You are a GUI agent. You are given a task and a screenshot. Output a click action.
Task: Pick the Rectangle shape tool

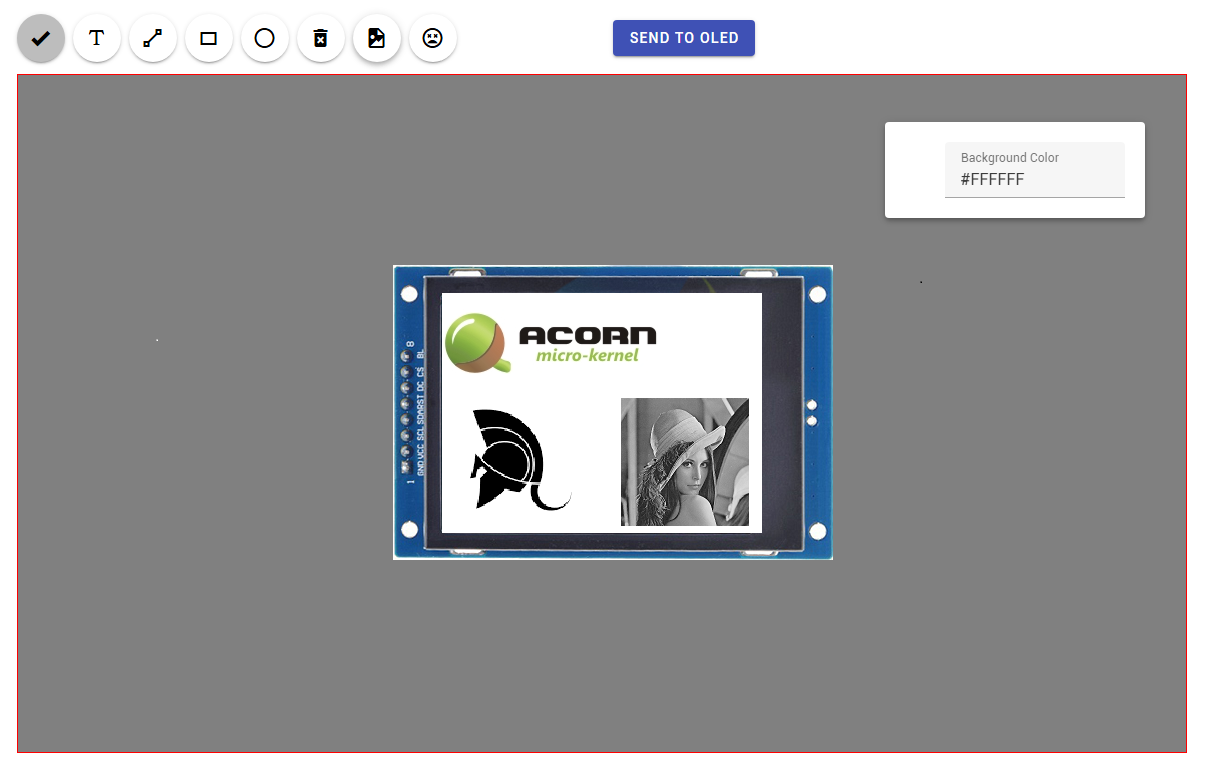pyautogui.click(x=209, y=38)
